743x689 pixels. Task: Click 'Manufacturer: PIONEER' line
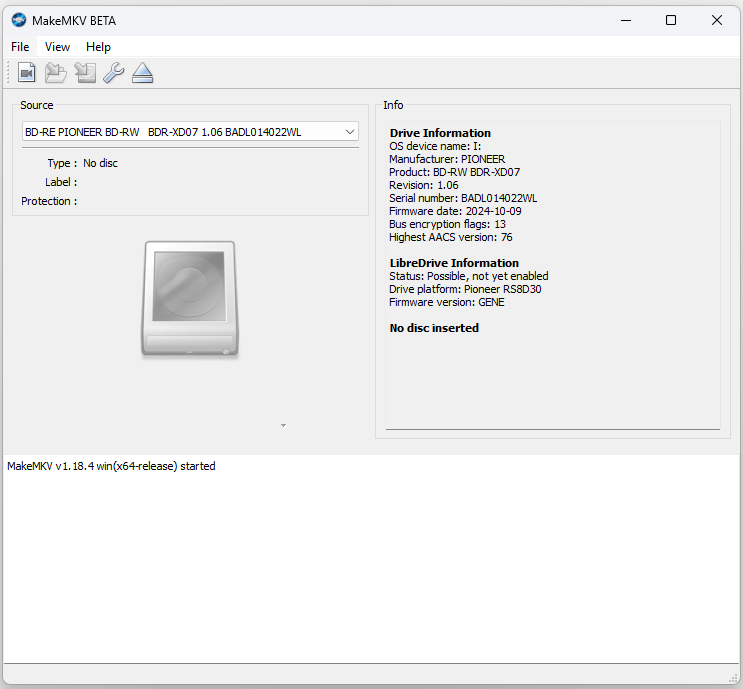point(447,159)
